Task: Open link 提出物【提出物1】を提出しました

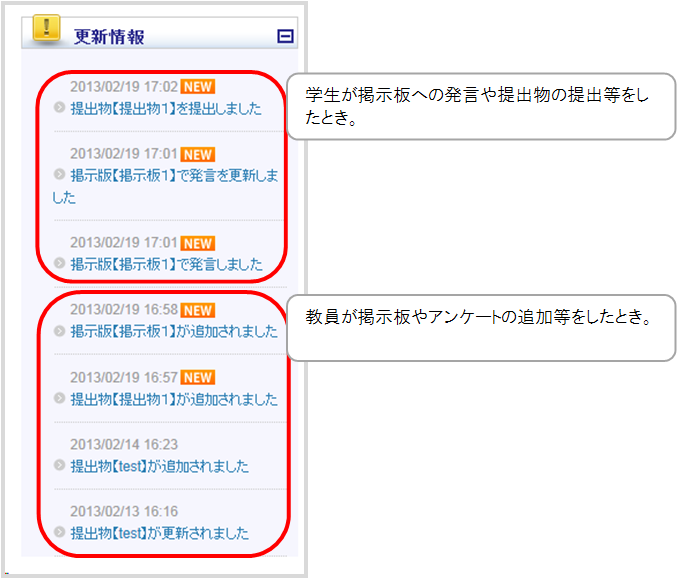Action: click(166, 108)
